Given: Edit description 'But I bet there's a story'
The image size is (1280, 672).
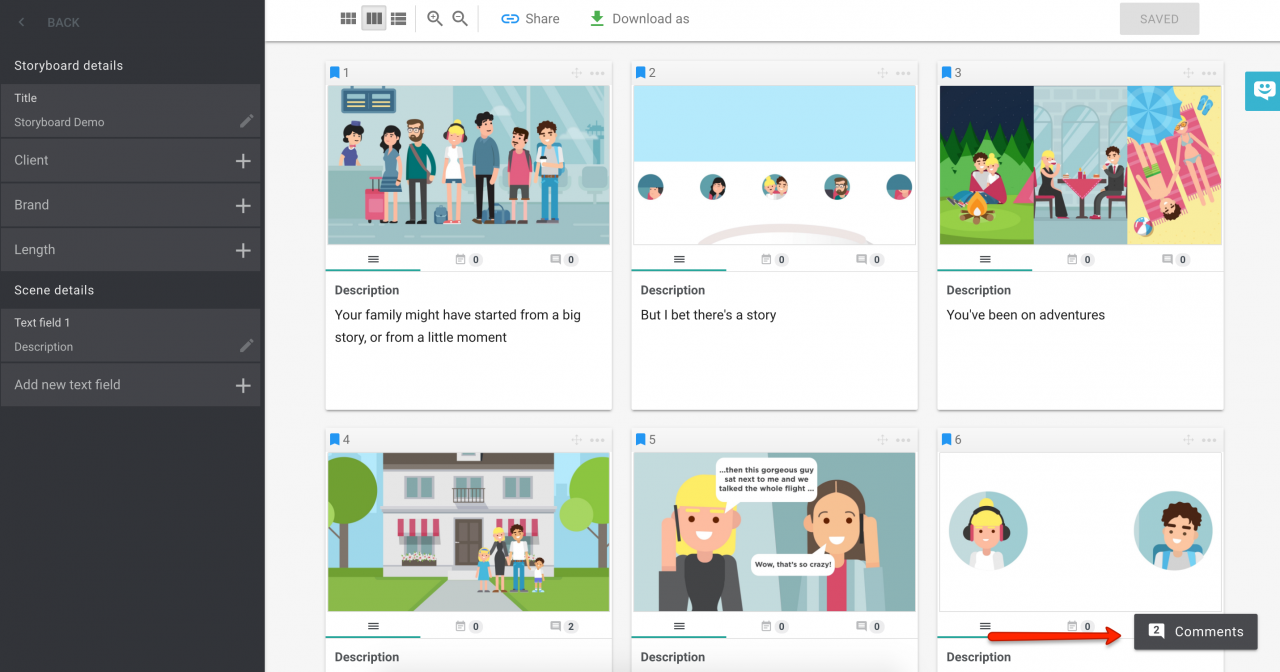Looking at the screenshot, I should (x=709, y=315).
